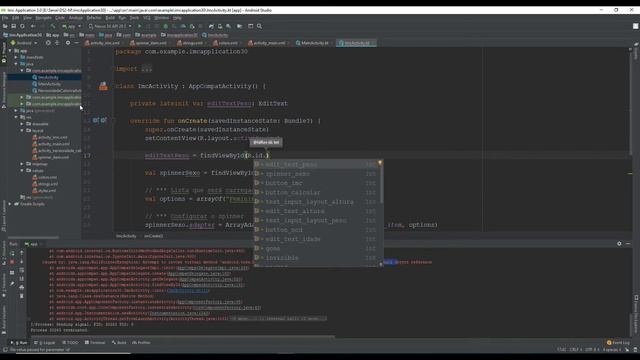Click the trash Clear All icon in Run panel

click(22, 296)
